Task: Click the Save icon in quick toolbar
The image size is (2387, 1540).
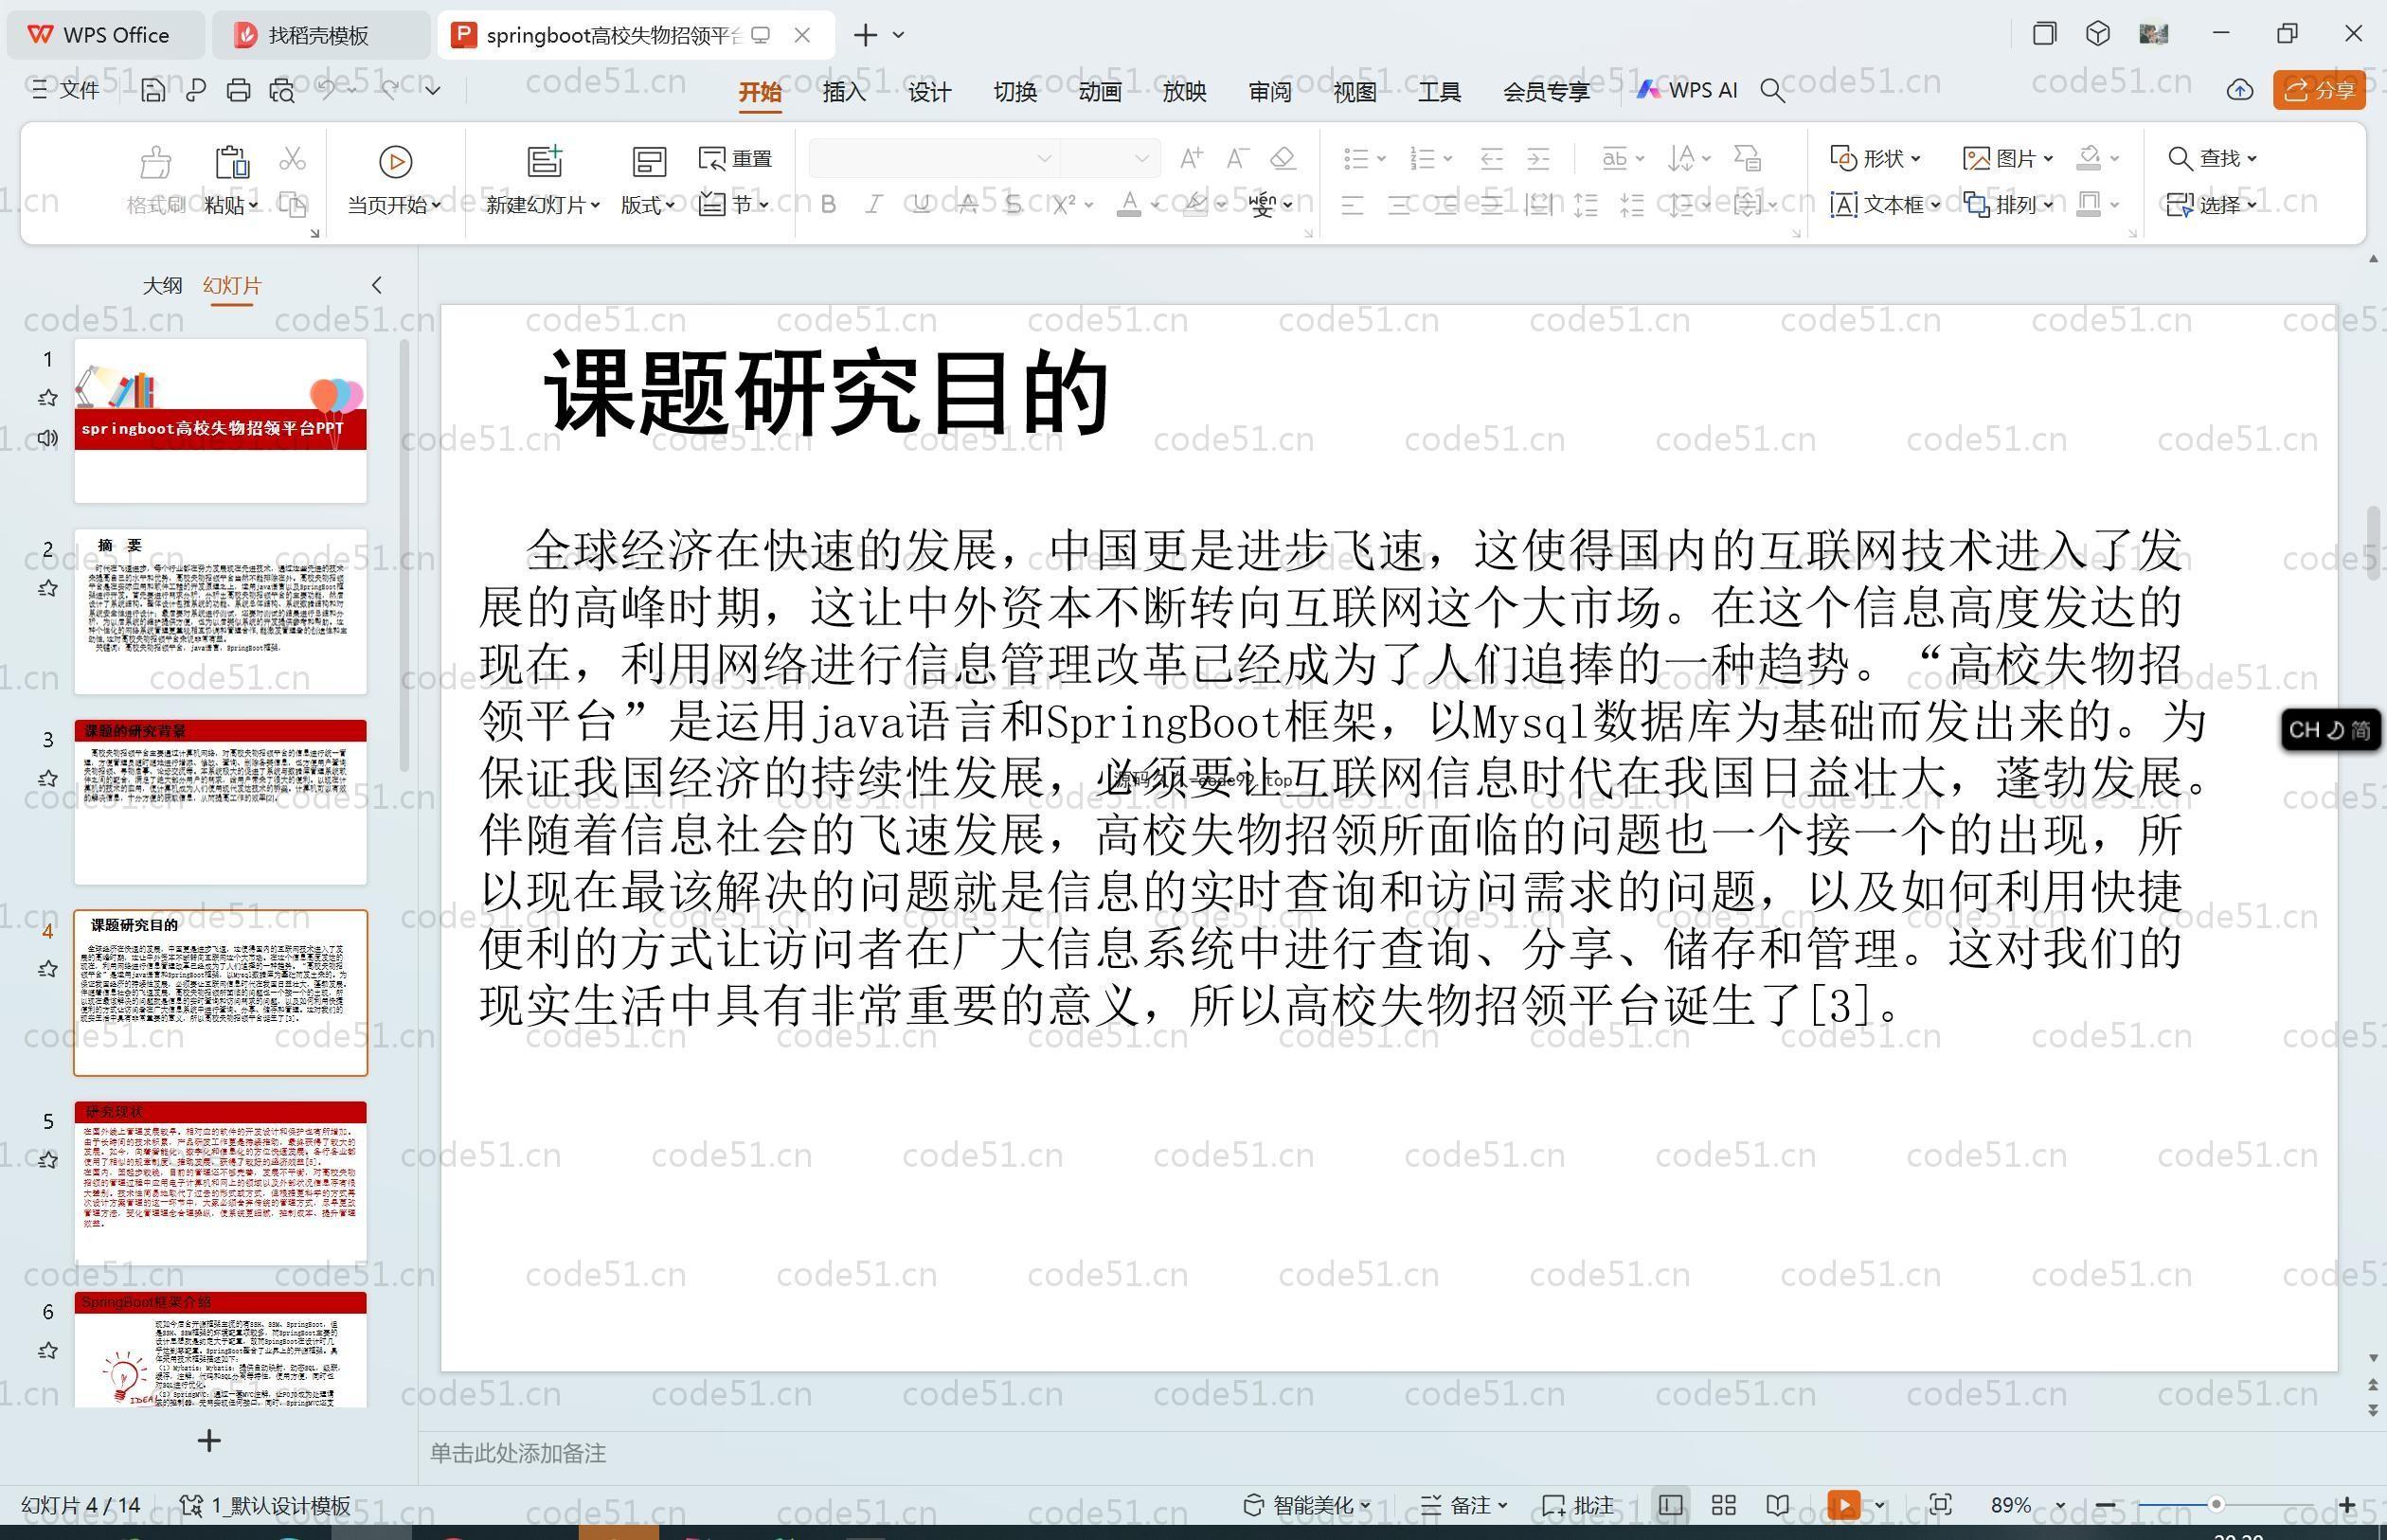Action: 153,91
